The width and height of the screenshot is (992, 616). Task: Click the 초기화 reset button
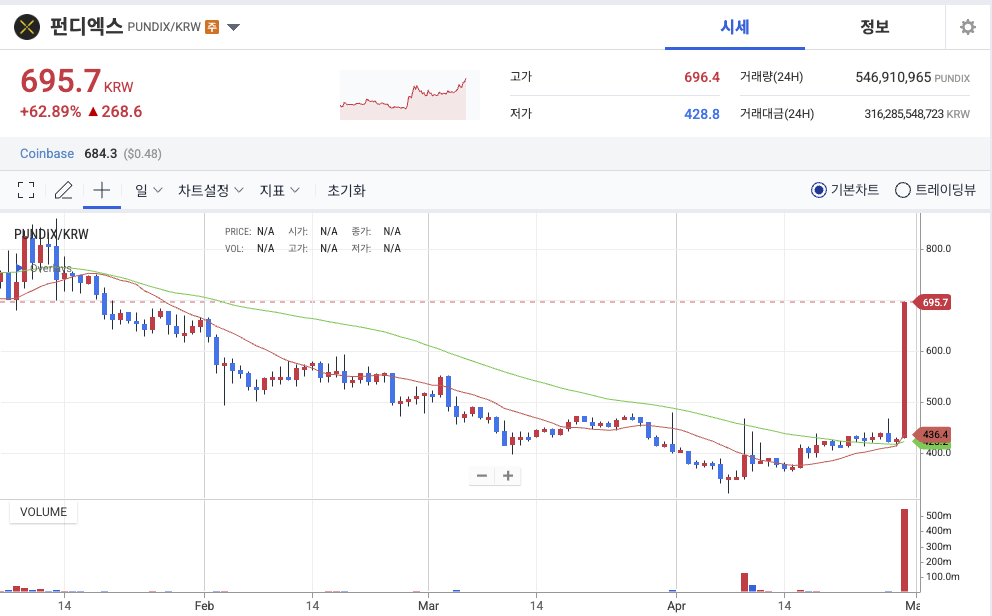(346, 190)
